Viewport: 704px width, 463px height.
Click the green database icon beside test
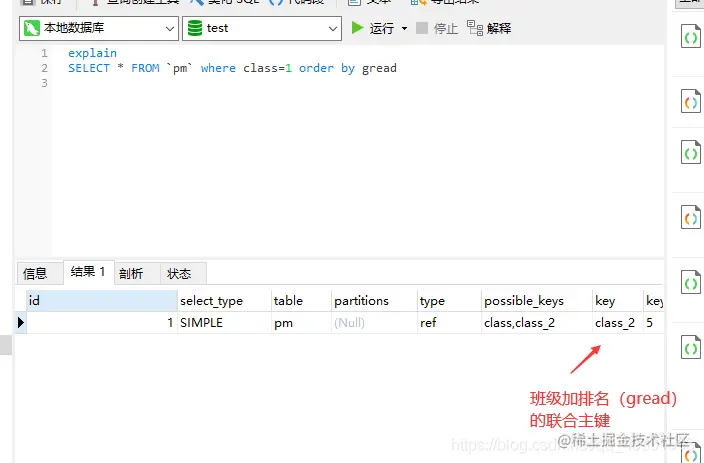(x=195, y=28)
